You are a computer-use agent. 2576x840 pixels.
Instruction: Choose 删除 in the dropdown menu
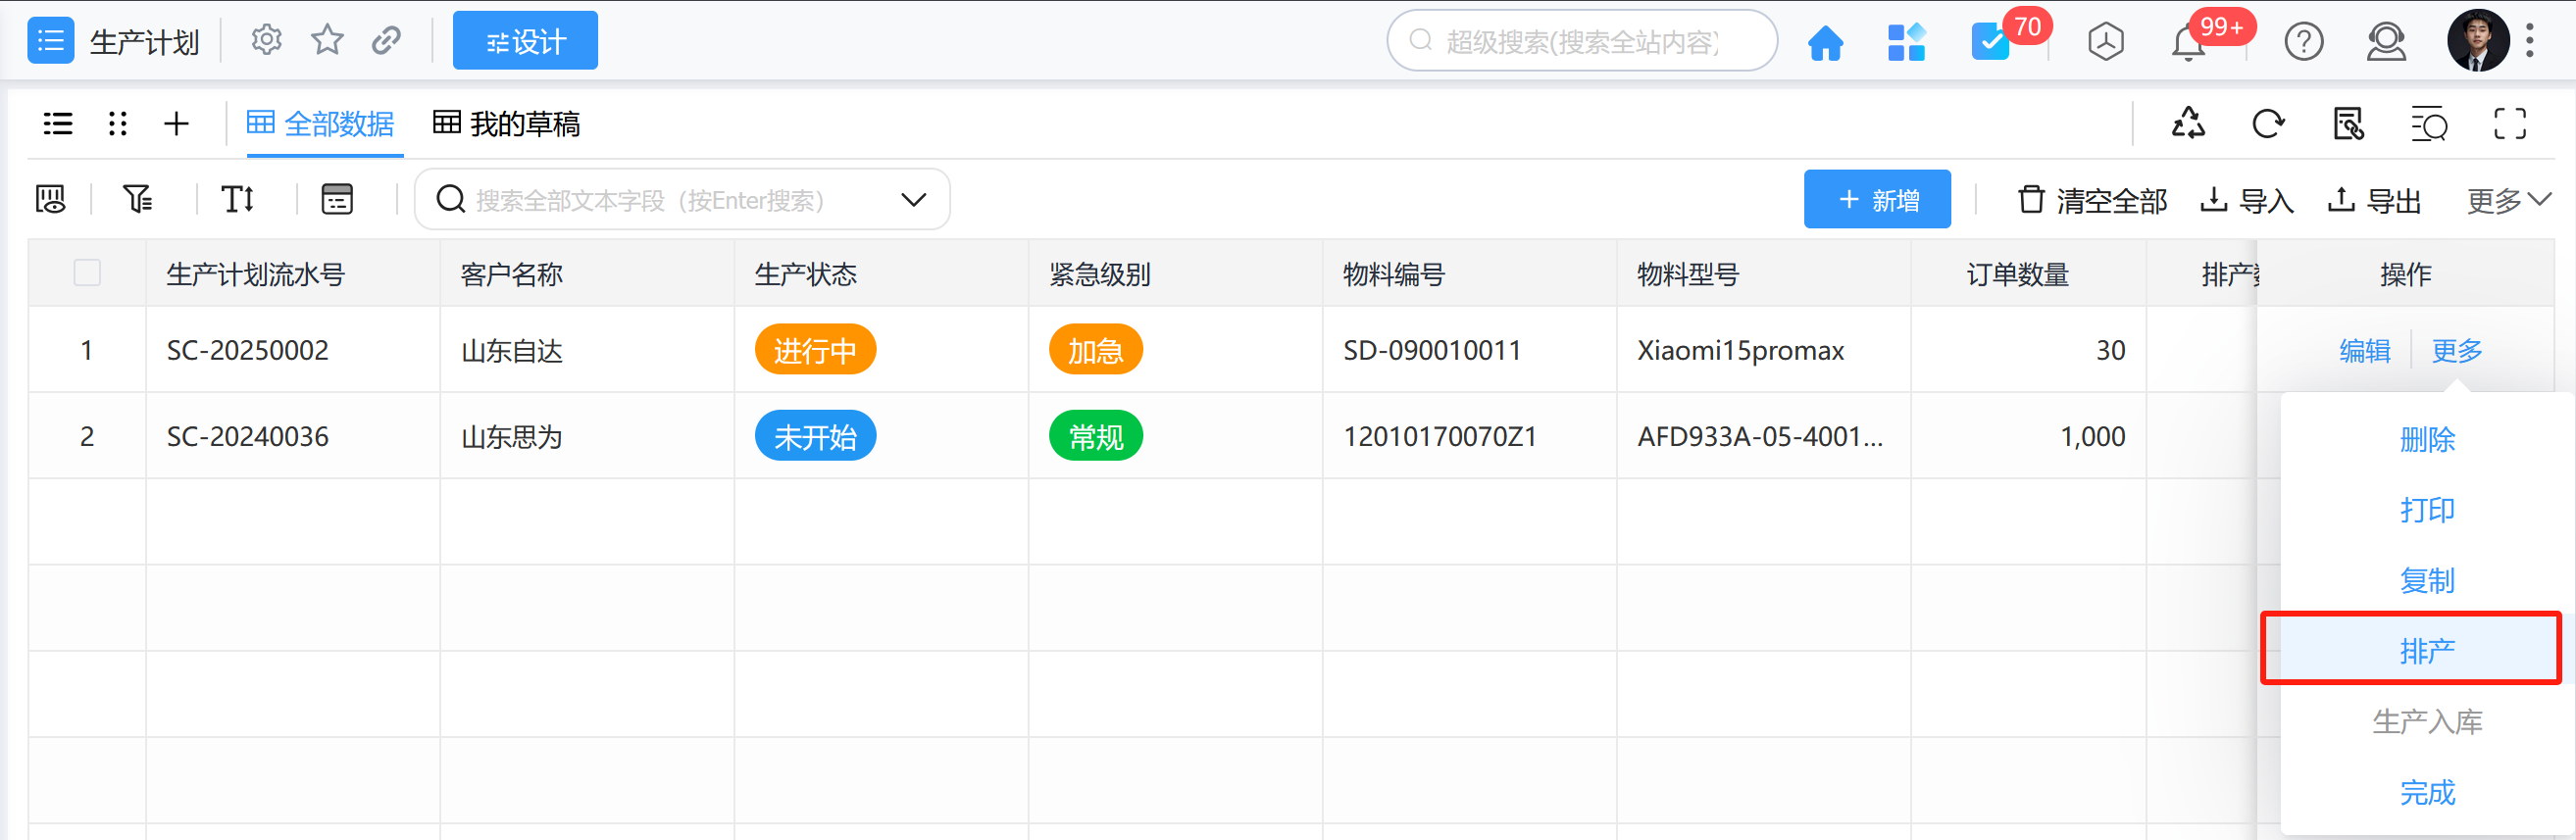pyautogui.click(x=2427, y=439)
